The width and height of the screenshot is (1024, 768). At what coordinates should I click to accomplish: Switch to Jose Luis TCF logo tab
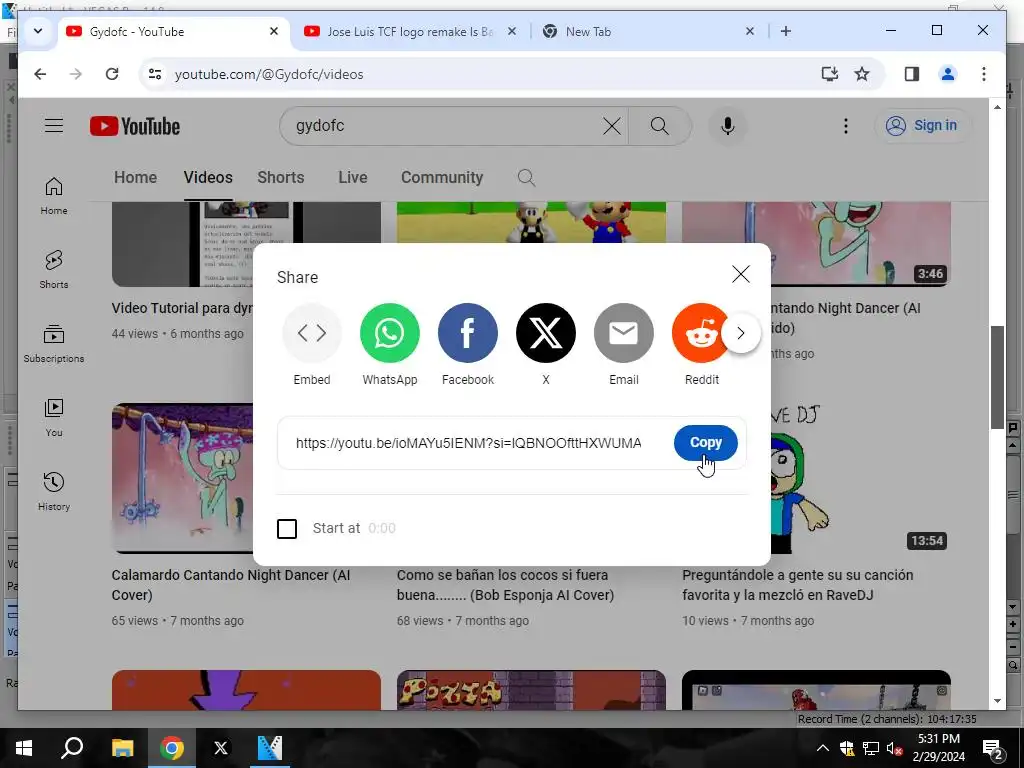[x=410, y=31]
